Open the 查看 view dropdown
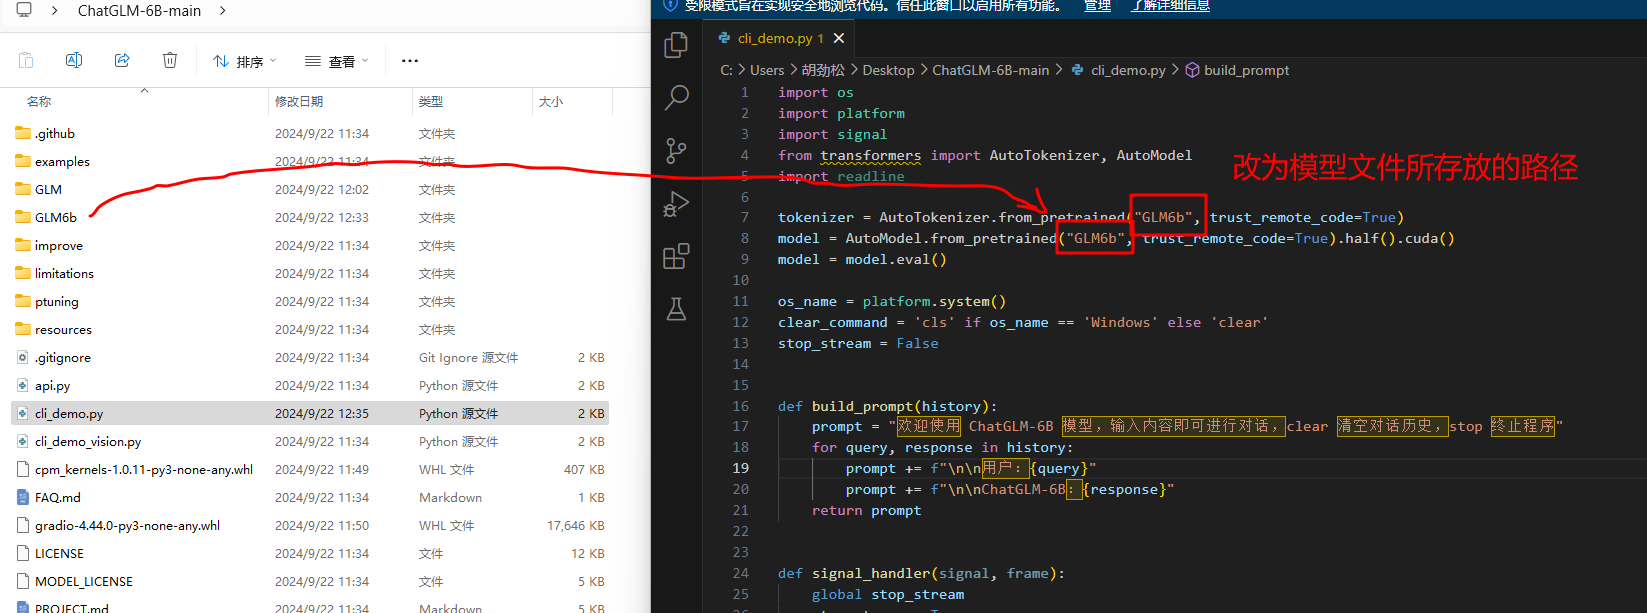 click(x=337, y=61)
